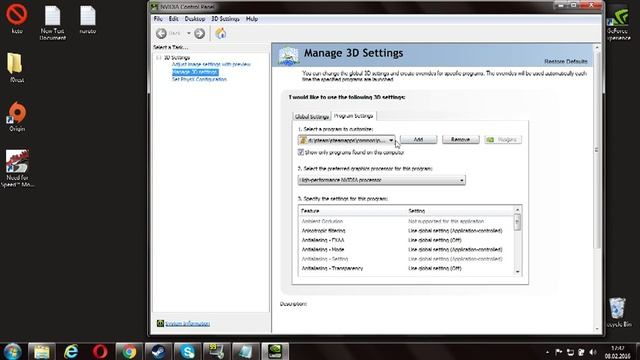Image resolution: width=640 pixels, height=360 pixels.
Task: Click the Antialiasing - Transparency setting value
Action: [435, 268]
